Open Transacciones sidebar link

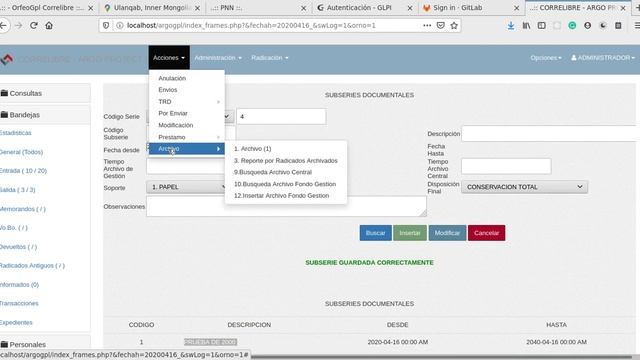19,303
